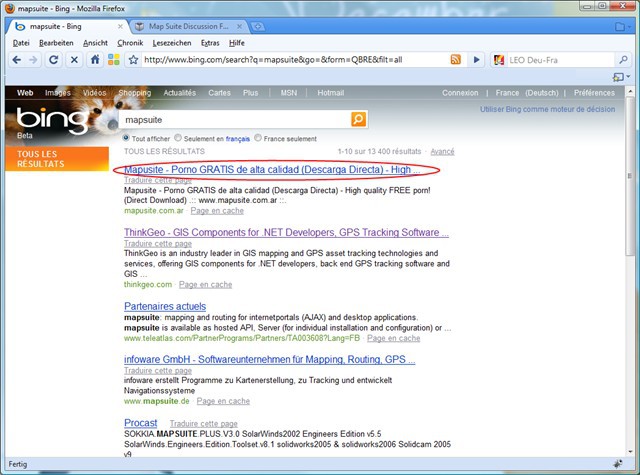Go back with the back arrow

click(16, 60)
